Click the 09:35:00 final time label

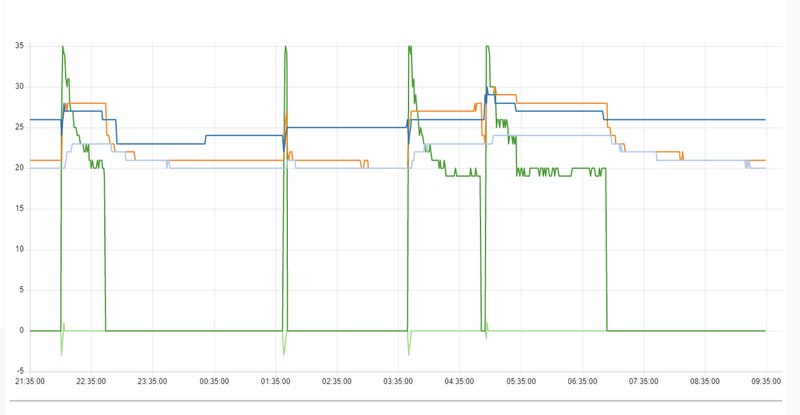pyautogui.click(x=765, y=381)
